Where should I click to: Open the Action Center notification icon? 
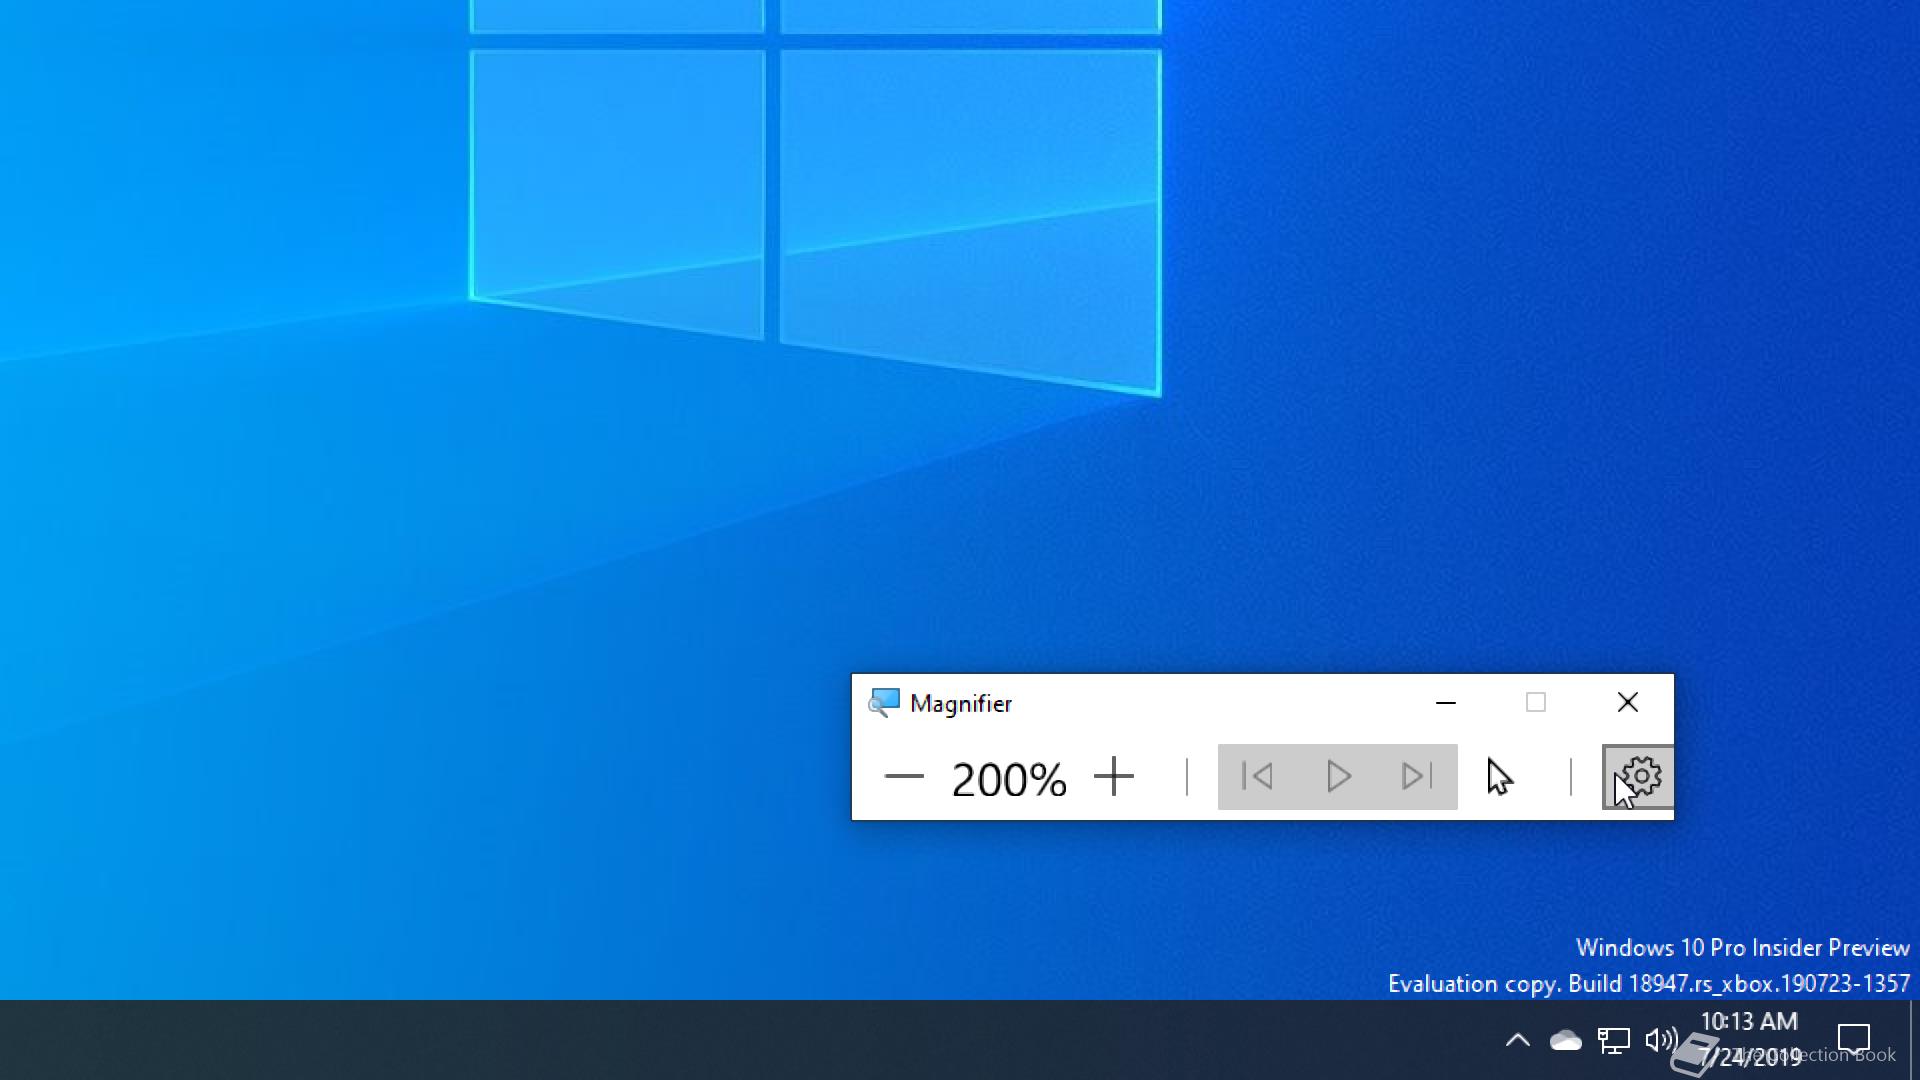pyautogui.click(x=1854, y=1040)
